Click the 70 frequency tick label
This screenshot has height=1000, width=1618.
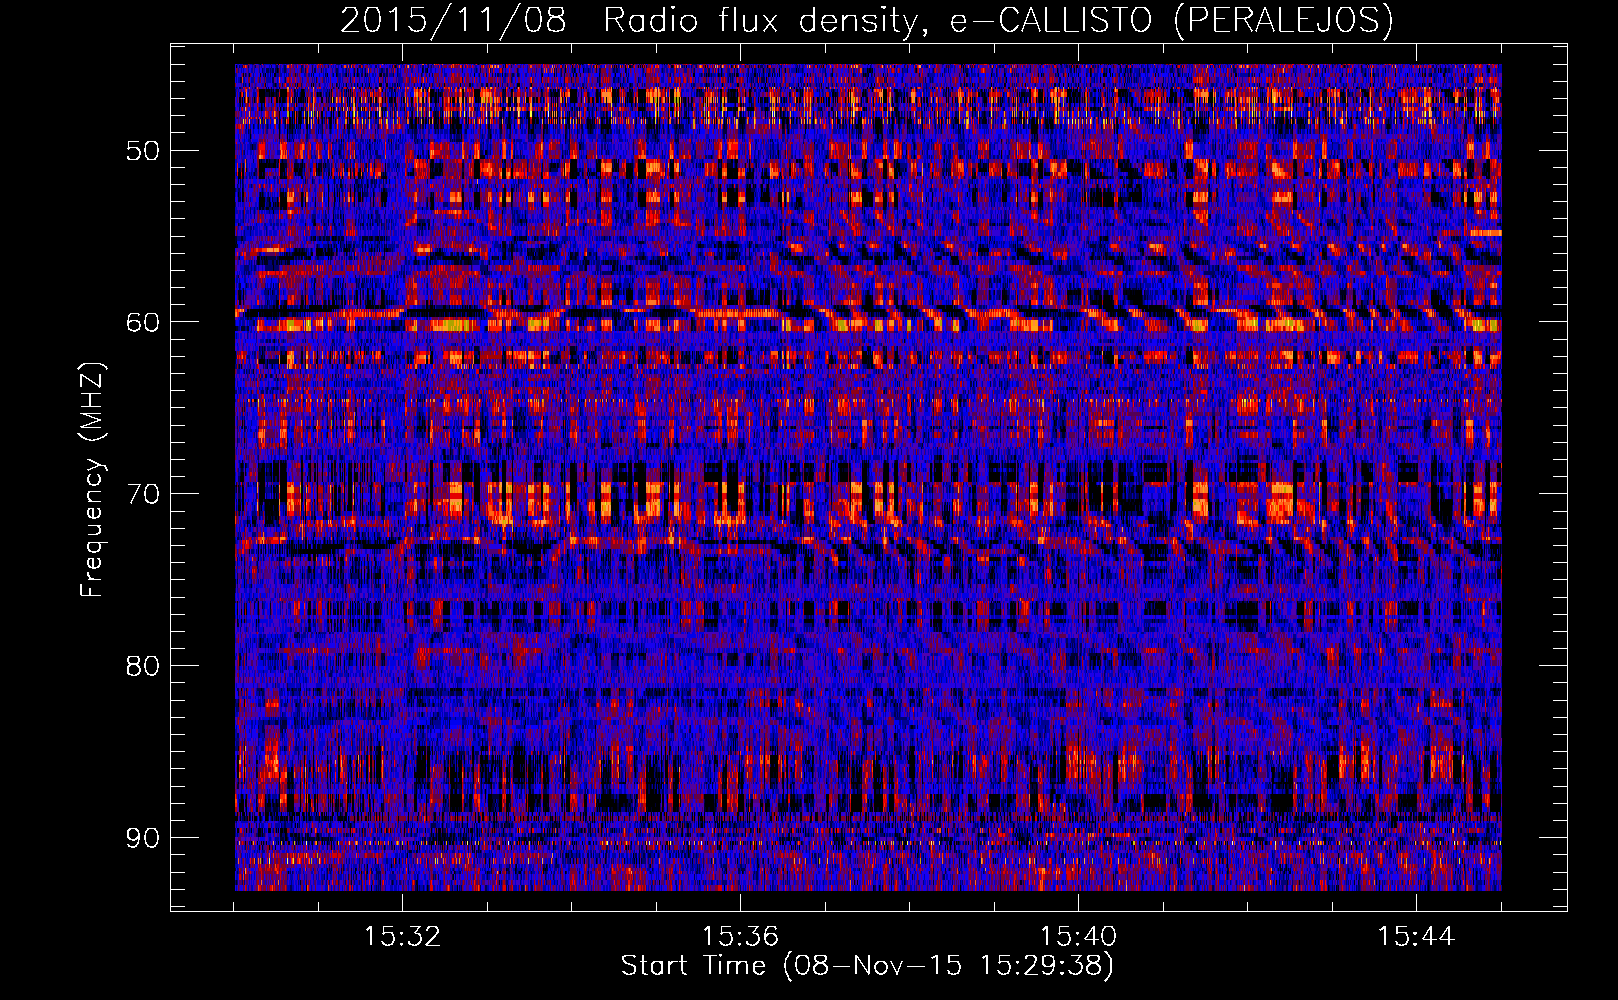point(142,494)
